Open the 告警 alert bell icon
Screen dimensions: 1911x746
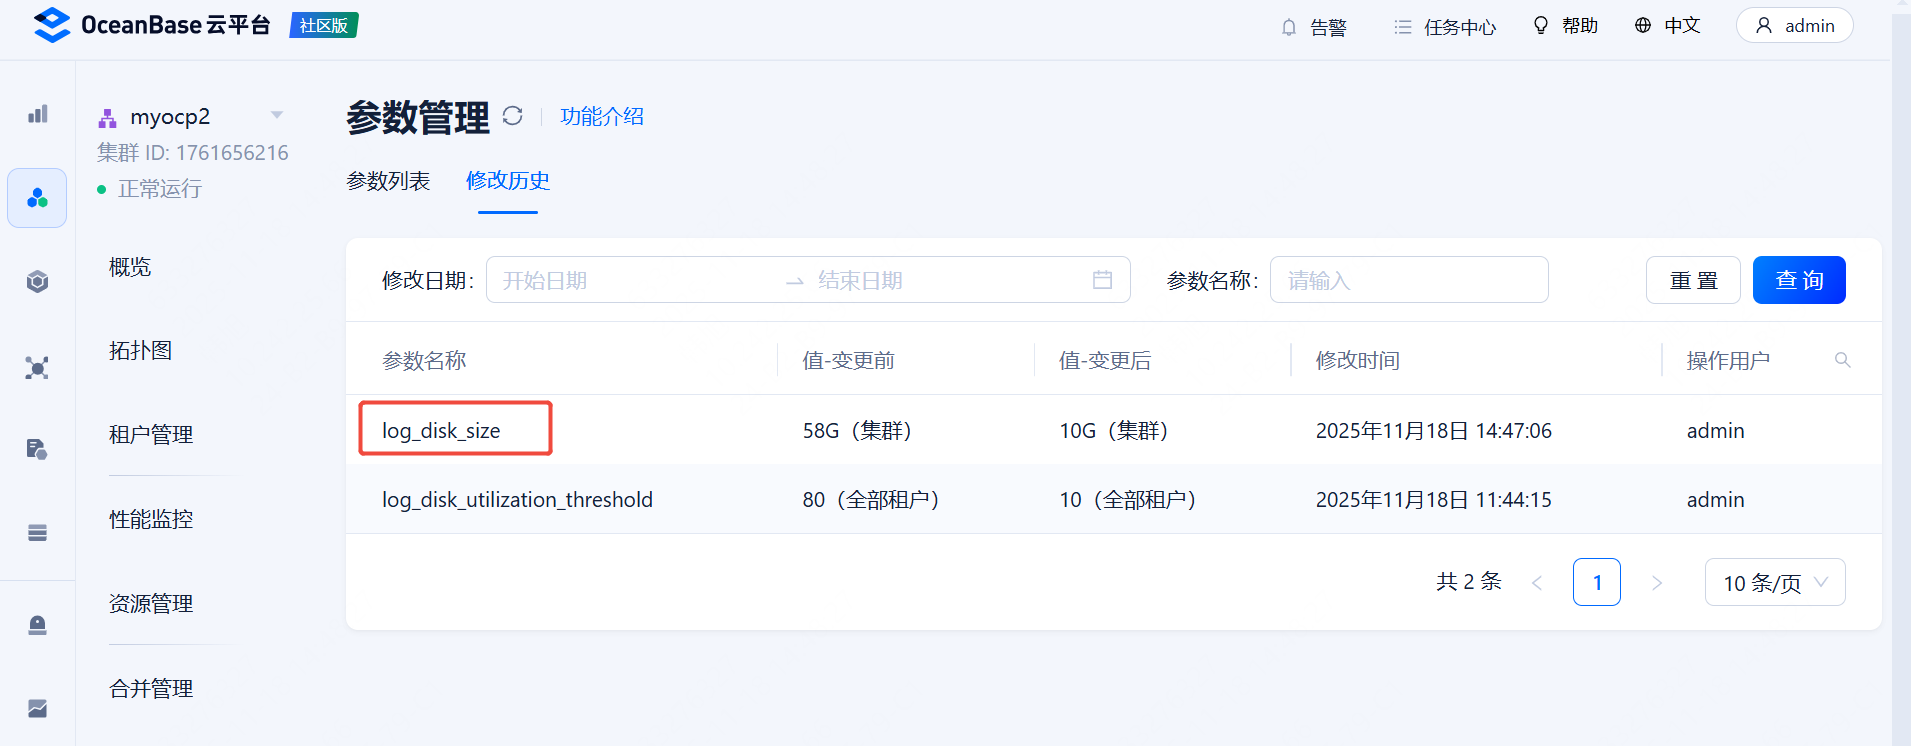1289,27
